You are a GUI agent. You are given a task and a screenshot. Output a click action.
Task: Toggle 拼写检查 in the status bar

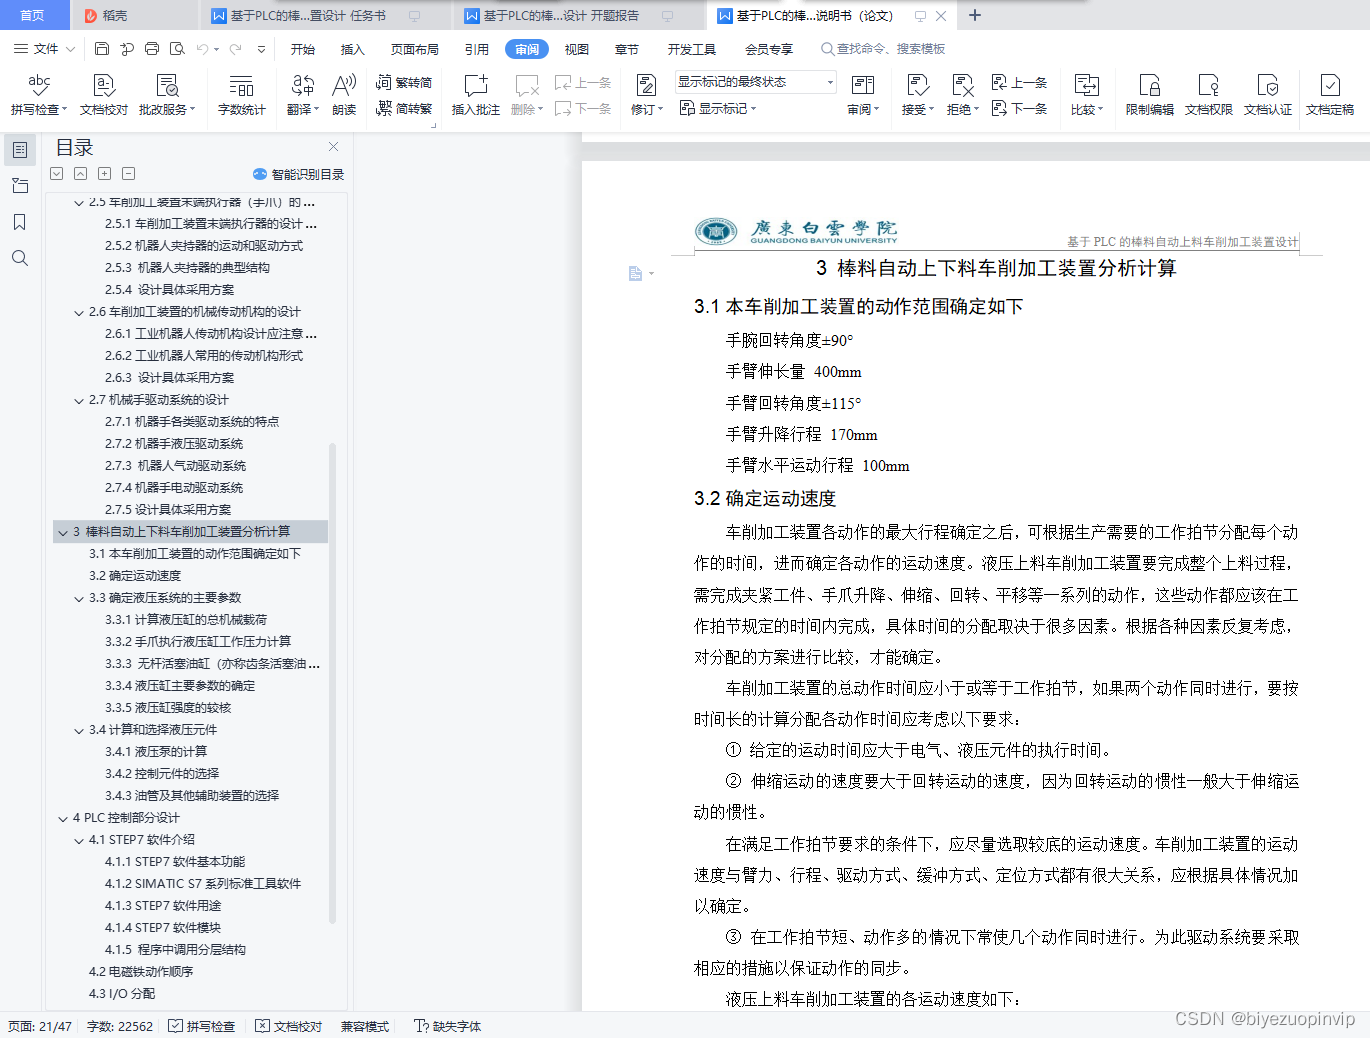click(x=202, y=1026)
